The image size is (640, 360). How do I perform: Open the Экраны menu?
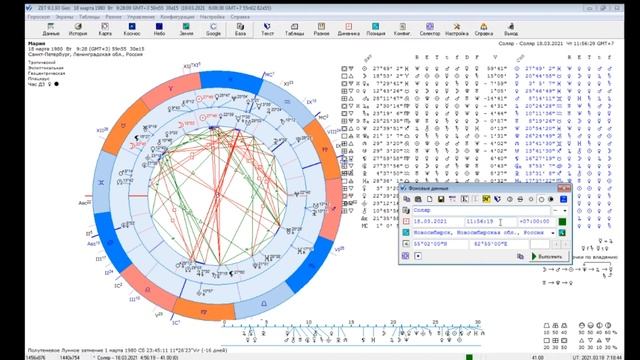point(64,17)
